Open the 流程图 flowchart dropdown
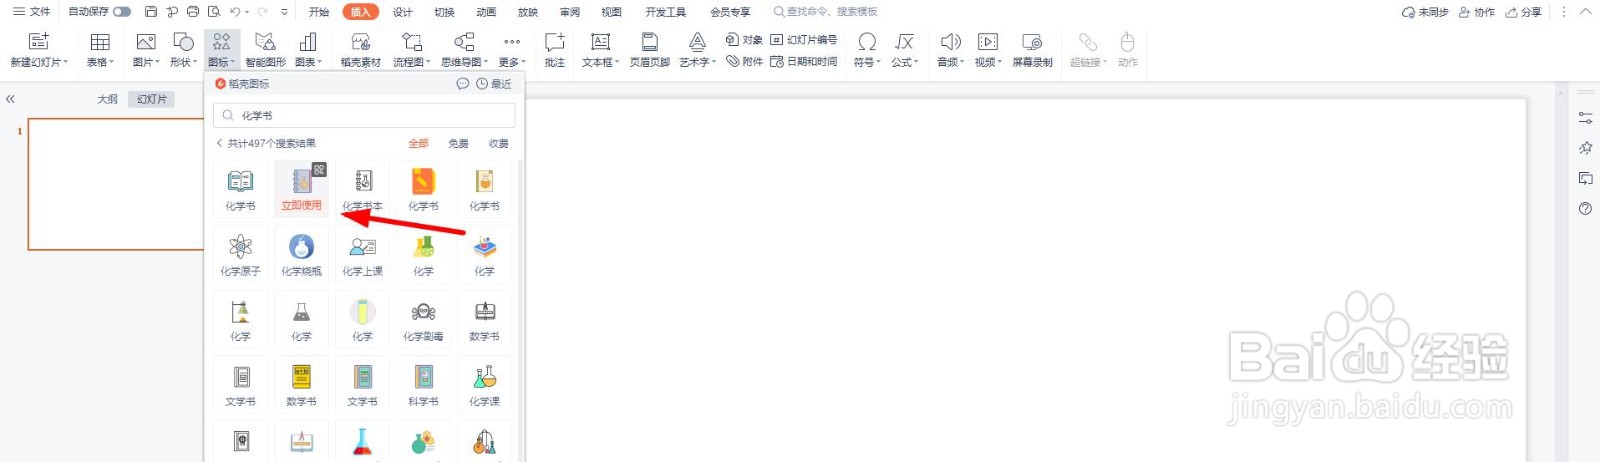1600x462 pixels. [x=411, y=49]
